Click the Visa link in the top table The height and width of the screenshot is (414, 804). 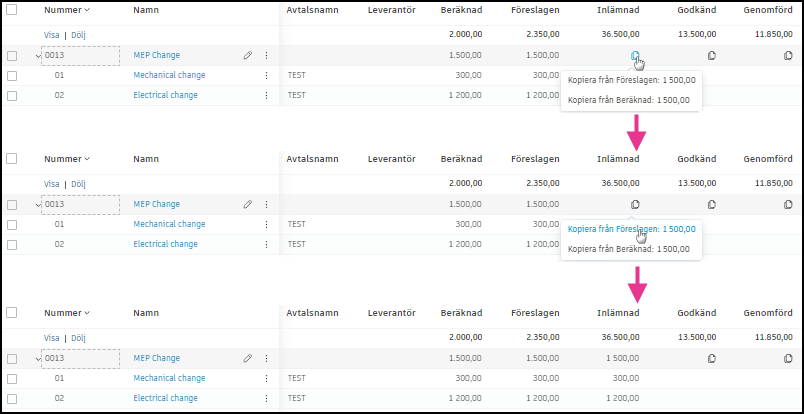(x=52, y=35)
